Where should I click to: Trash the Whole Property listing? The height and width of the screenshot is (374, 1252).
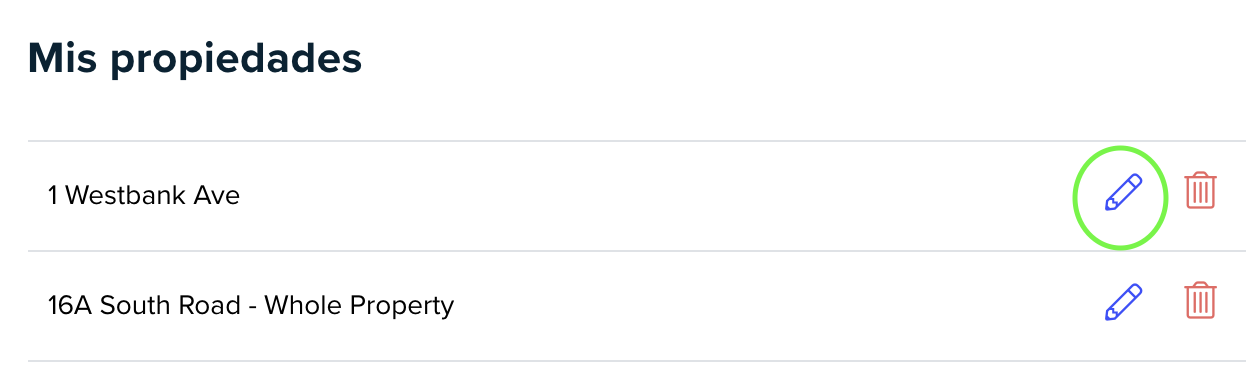click(x=1200, y=300)
